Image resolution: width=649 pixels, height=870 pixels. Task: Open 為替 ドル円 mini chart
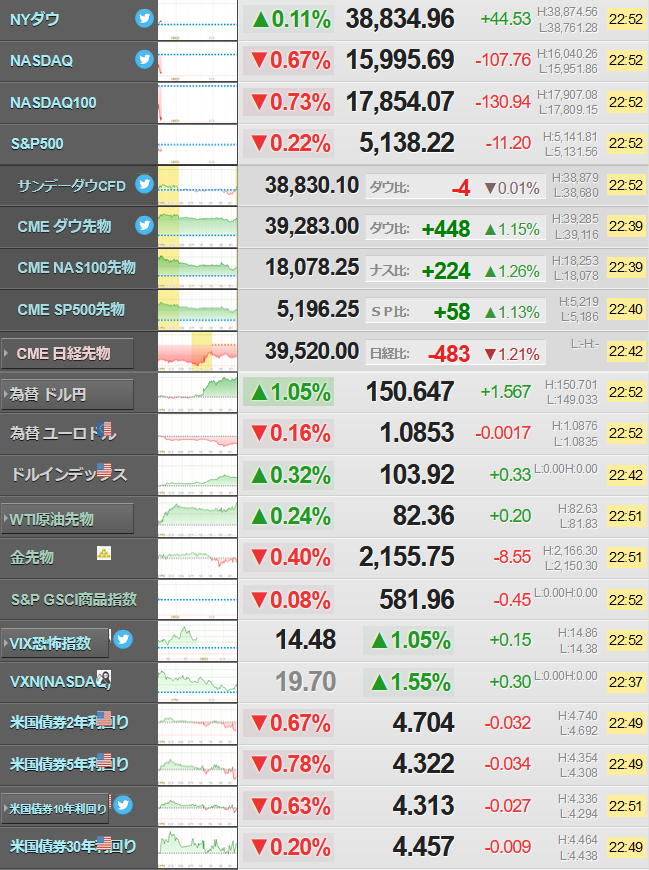(197, 393)
